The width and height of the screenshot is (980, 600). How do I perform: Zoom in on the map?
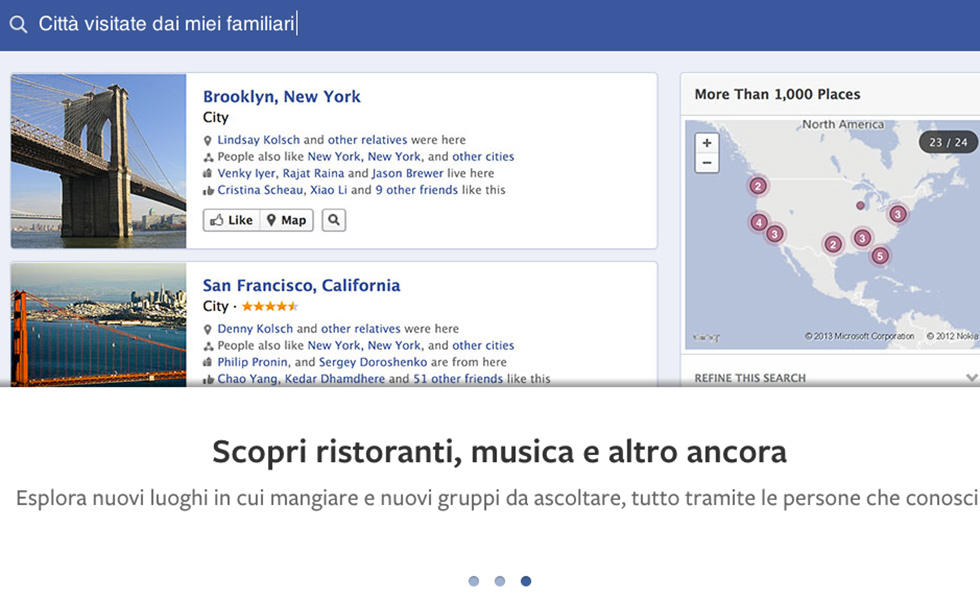(x=706, y=143)
